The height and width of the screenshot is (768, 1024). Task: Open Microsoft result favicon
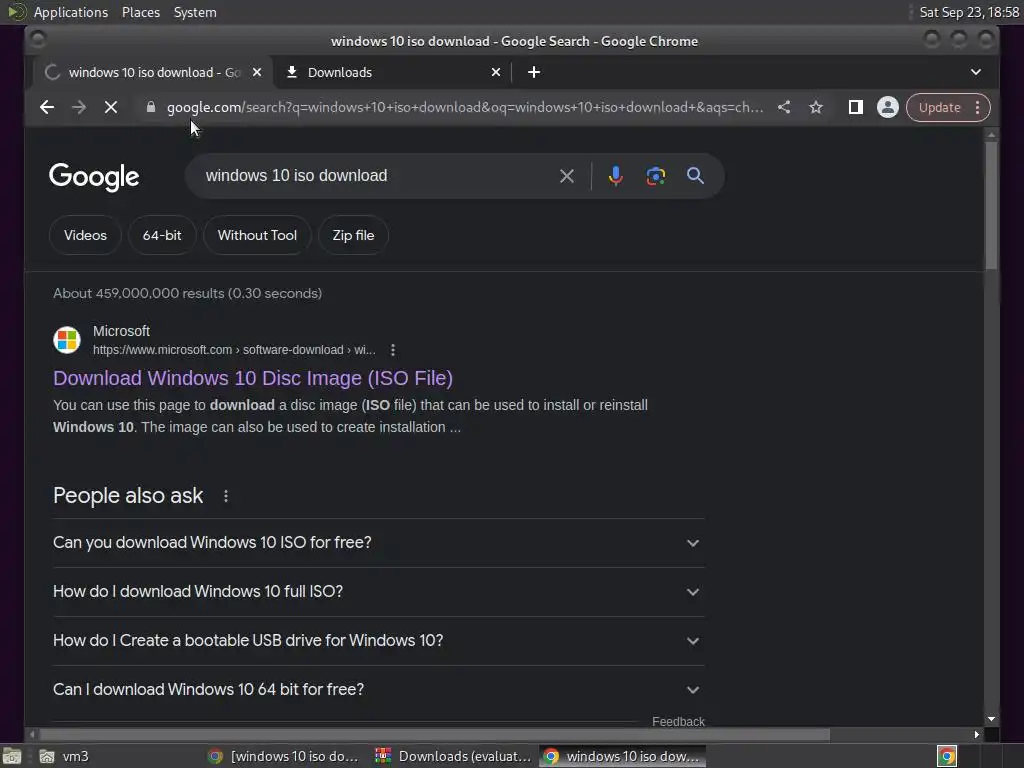pyautogui.click(x=67, y=340)
